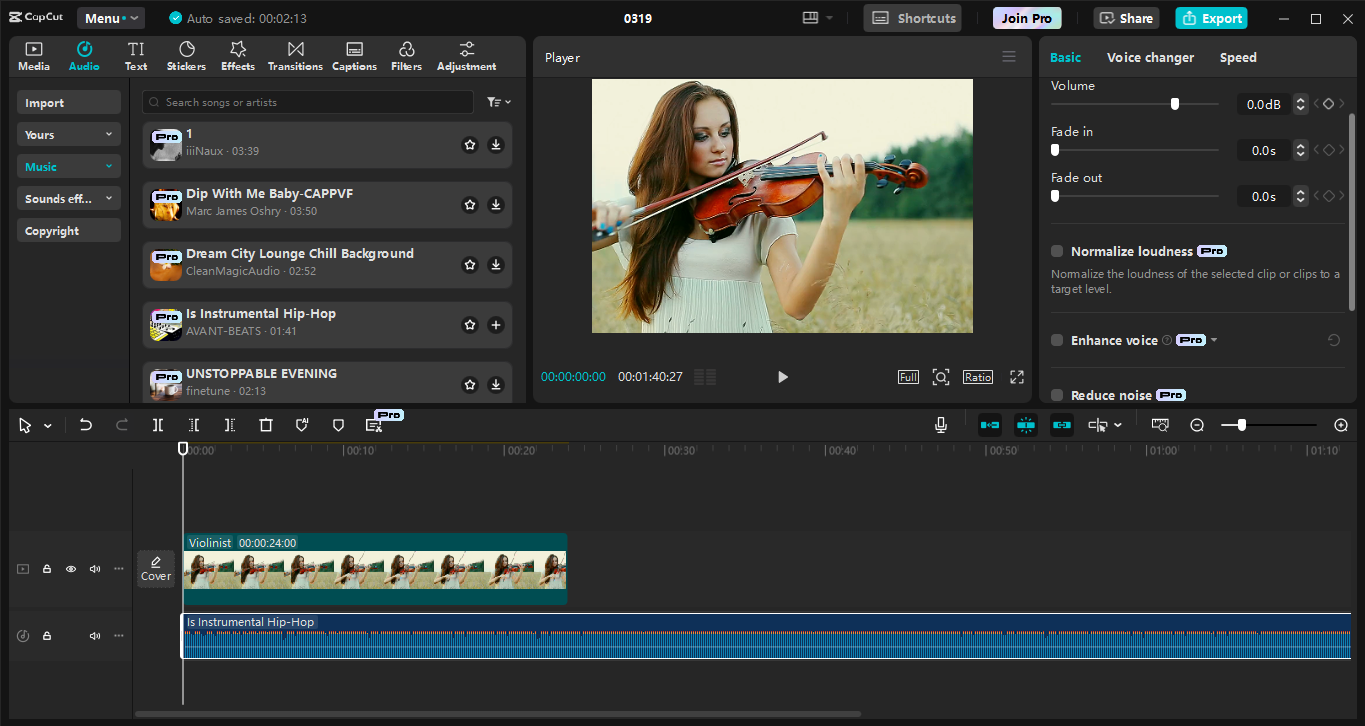Select the Speed tab

point(1238,57)
